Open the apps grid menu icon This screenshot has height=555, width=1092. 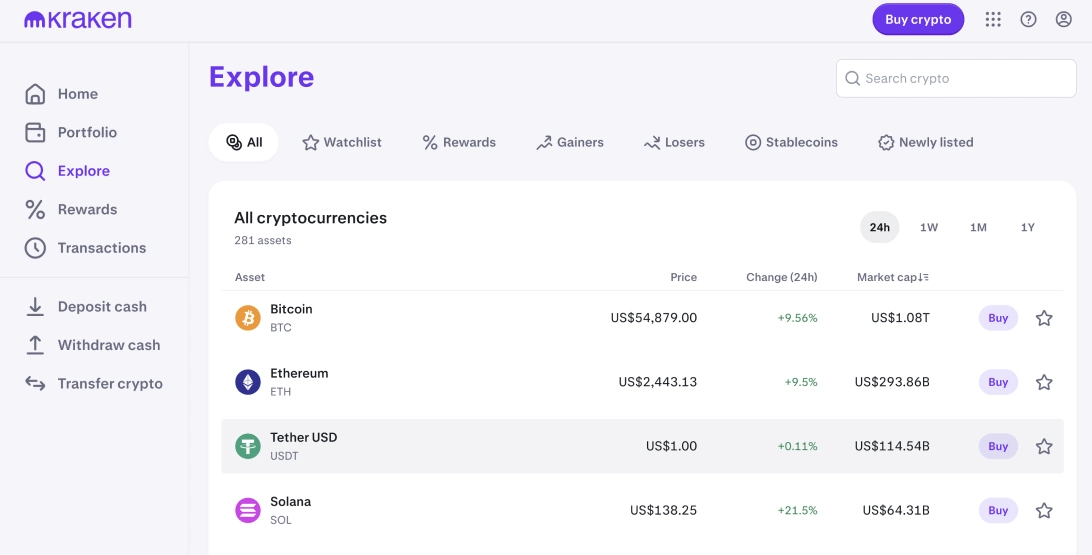tap(993, 19)
